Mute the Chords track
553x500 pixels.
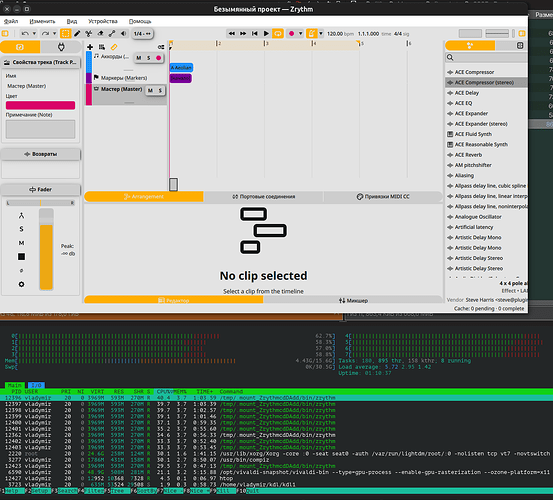(x=139, y=58)
